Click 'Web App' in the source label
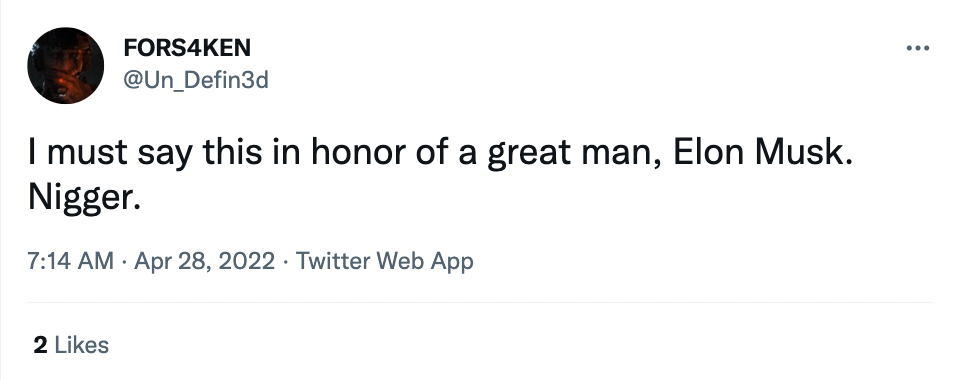This screenshot has height=380, width=958. (x=425, y=261)
